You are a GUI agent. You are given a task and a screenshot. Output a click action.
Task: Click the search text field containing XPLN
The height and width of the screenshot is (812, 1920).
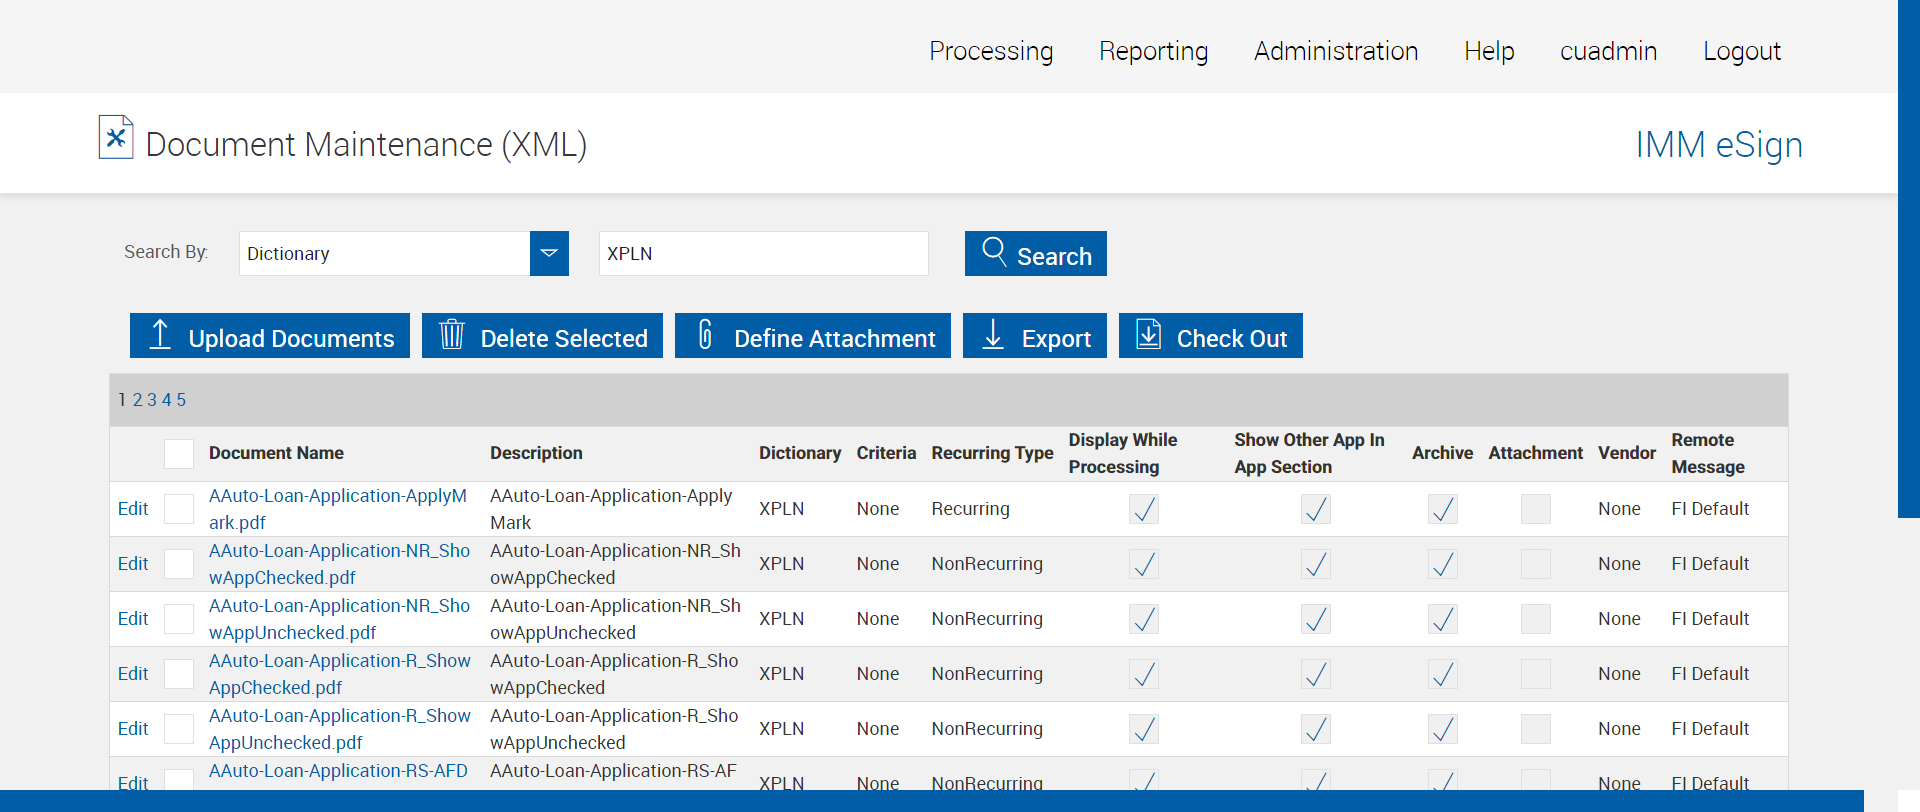click(763, 254)
